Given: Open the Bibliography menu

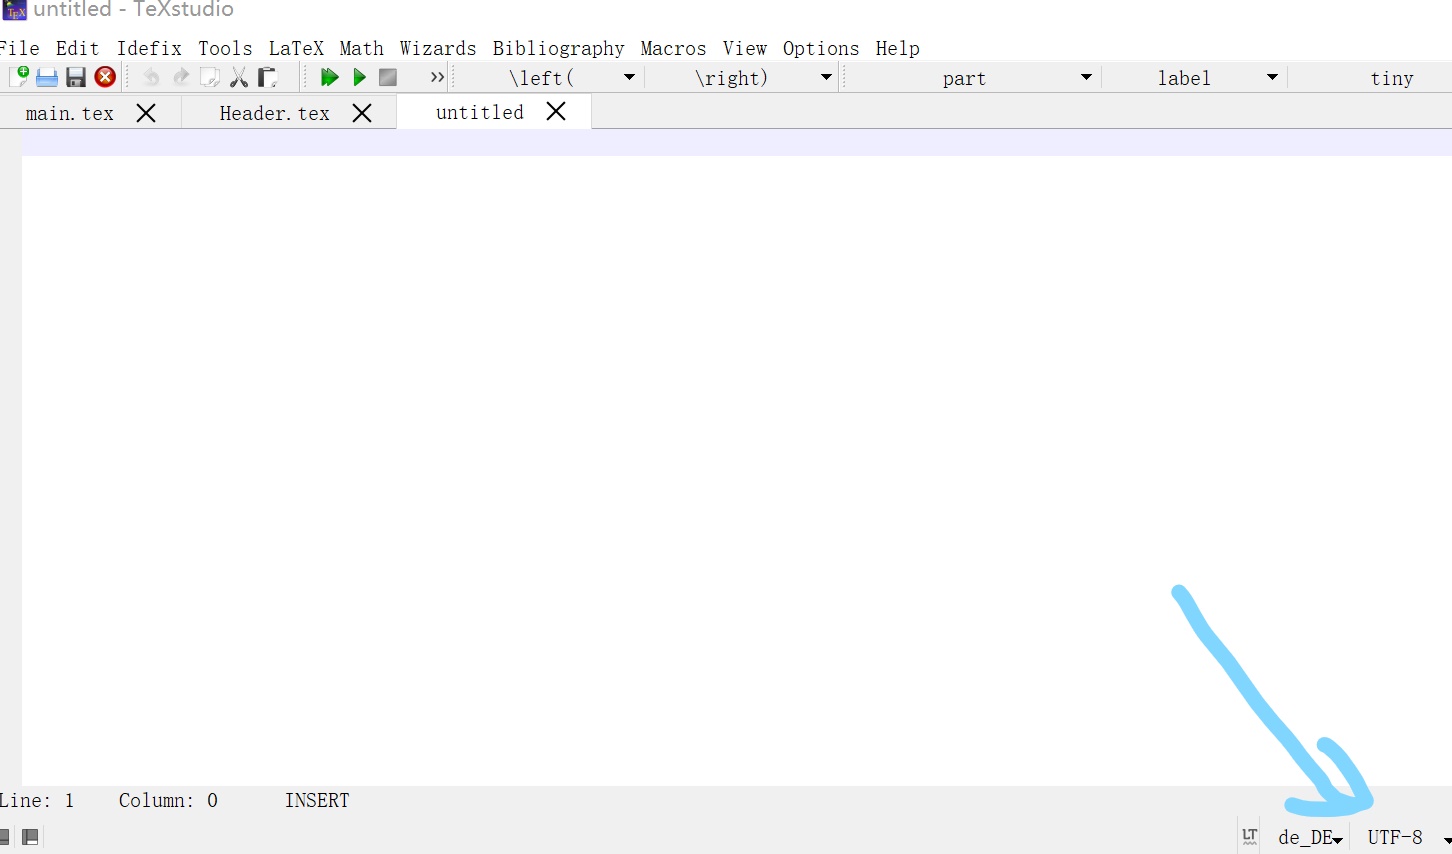Looking at the screenshot, I should click(x=558, y=48).
